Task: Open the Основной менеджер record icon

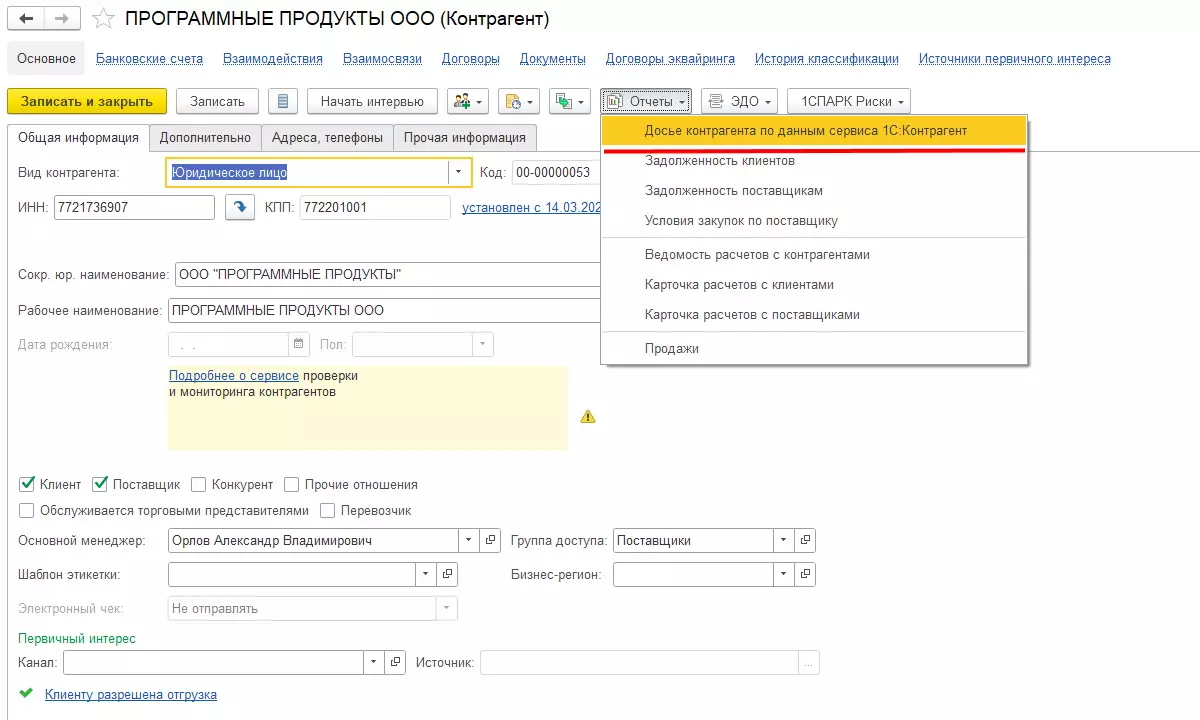Action: point(490,541)
